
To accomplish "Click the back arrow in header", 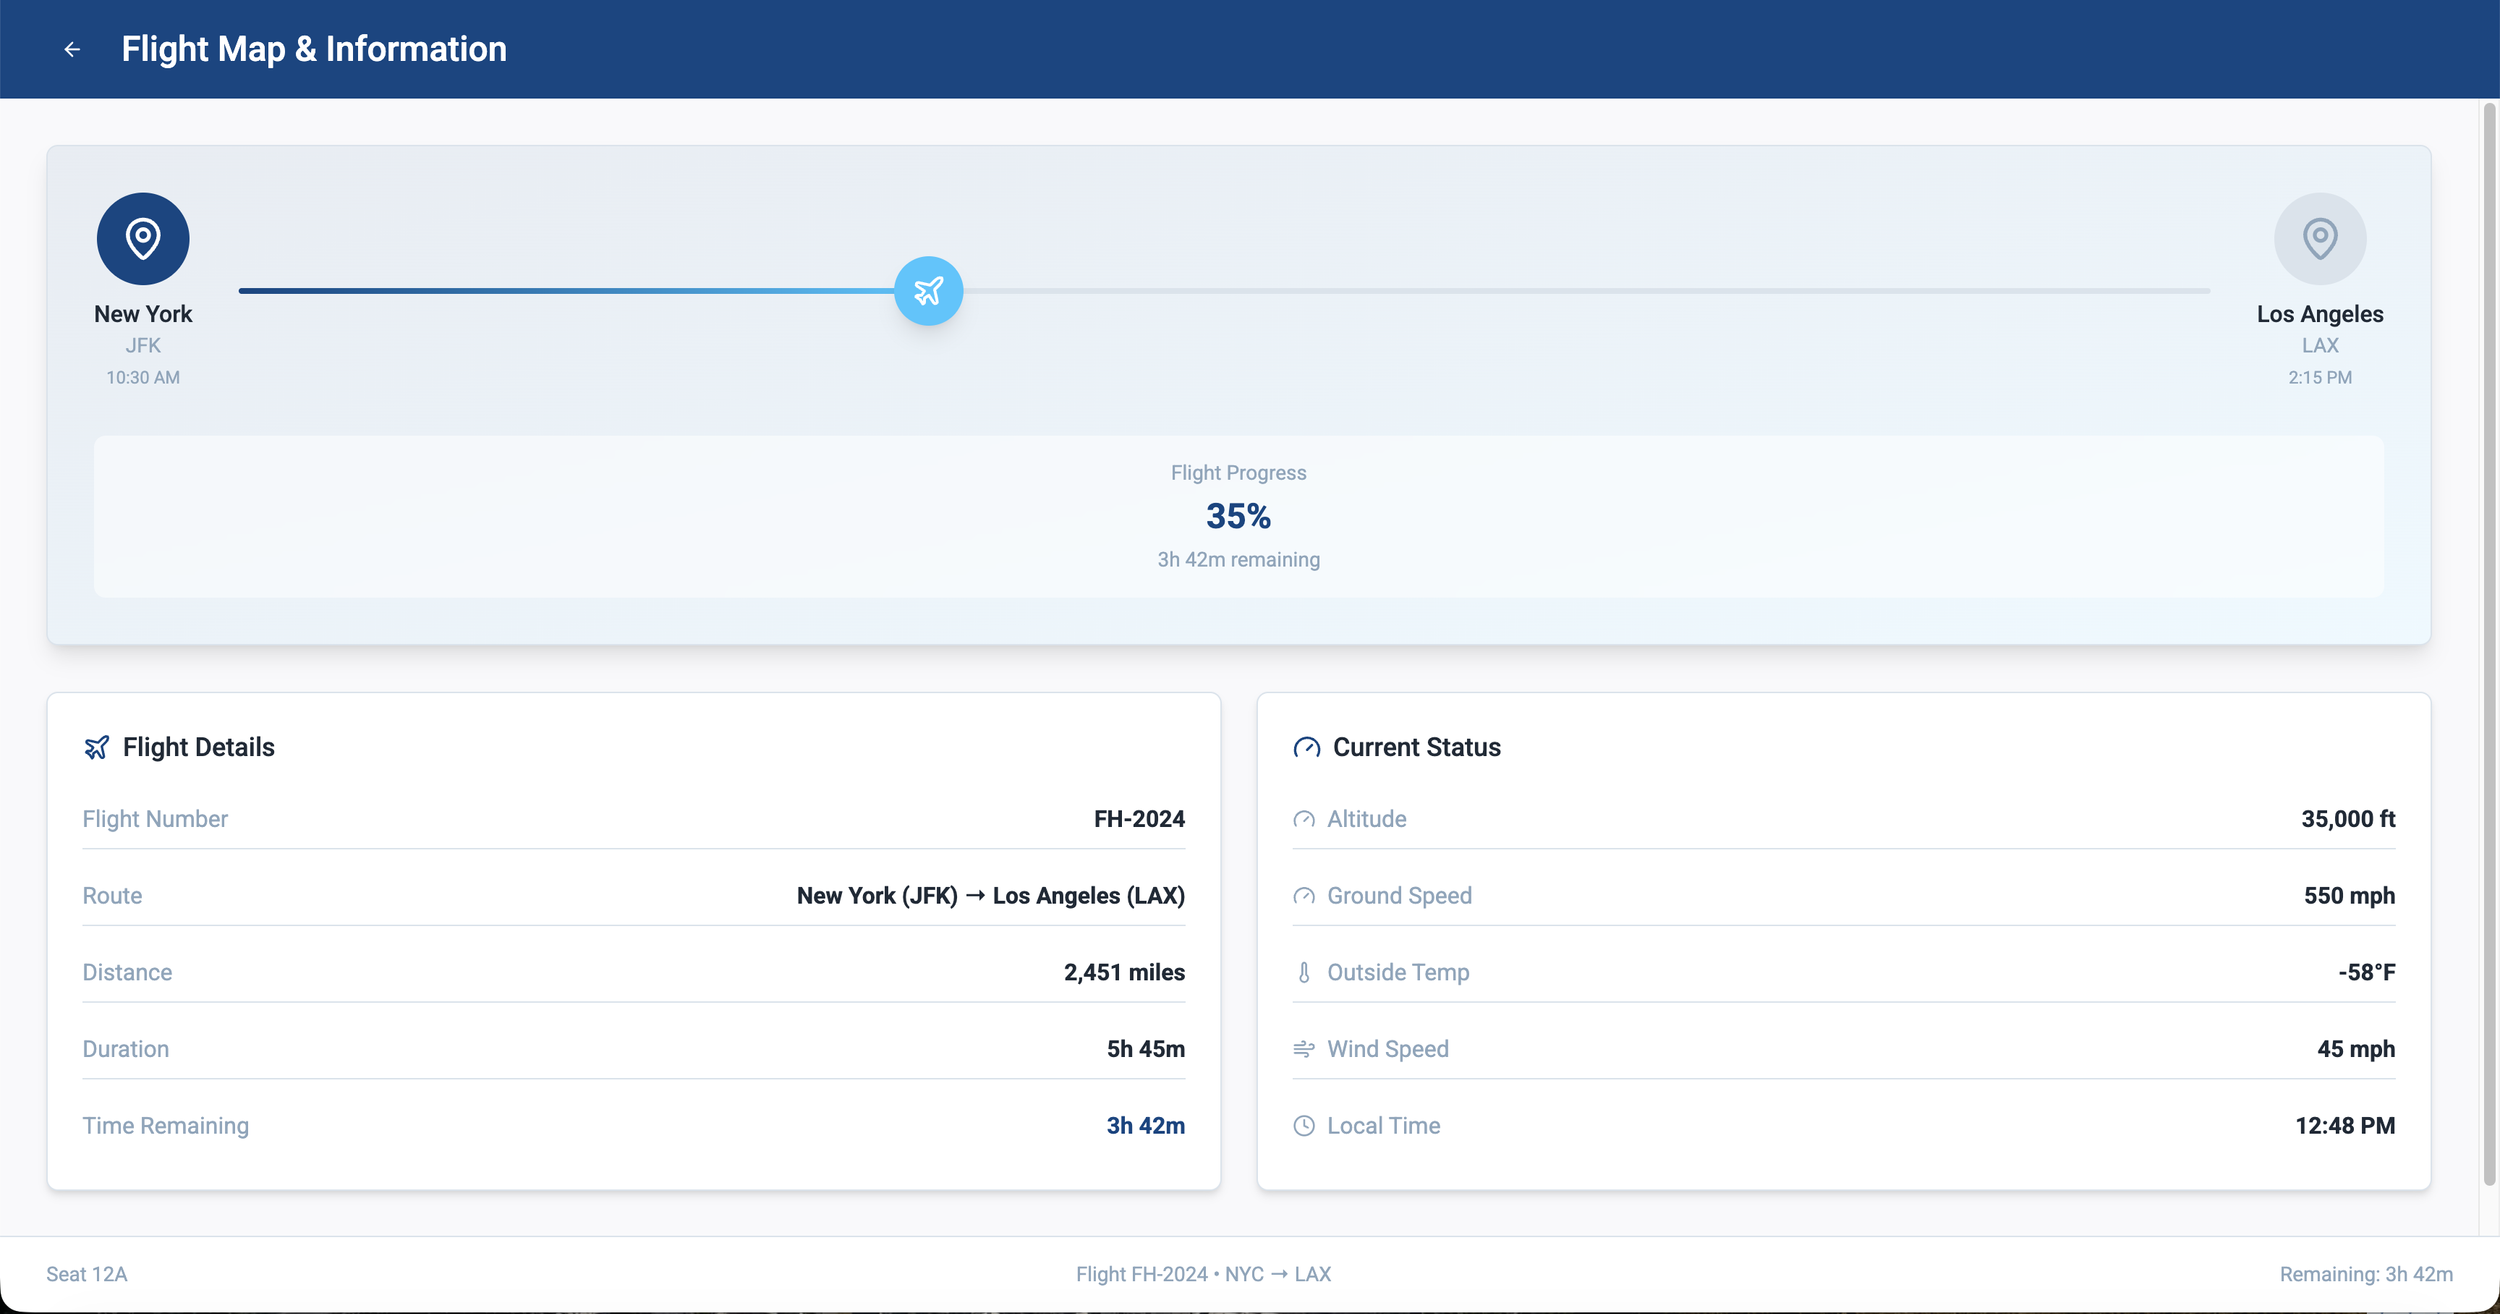I will (x=72, y=49).
